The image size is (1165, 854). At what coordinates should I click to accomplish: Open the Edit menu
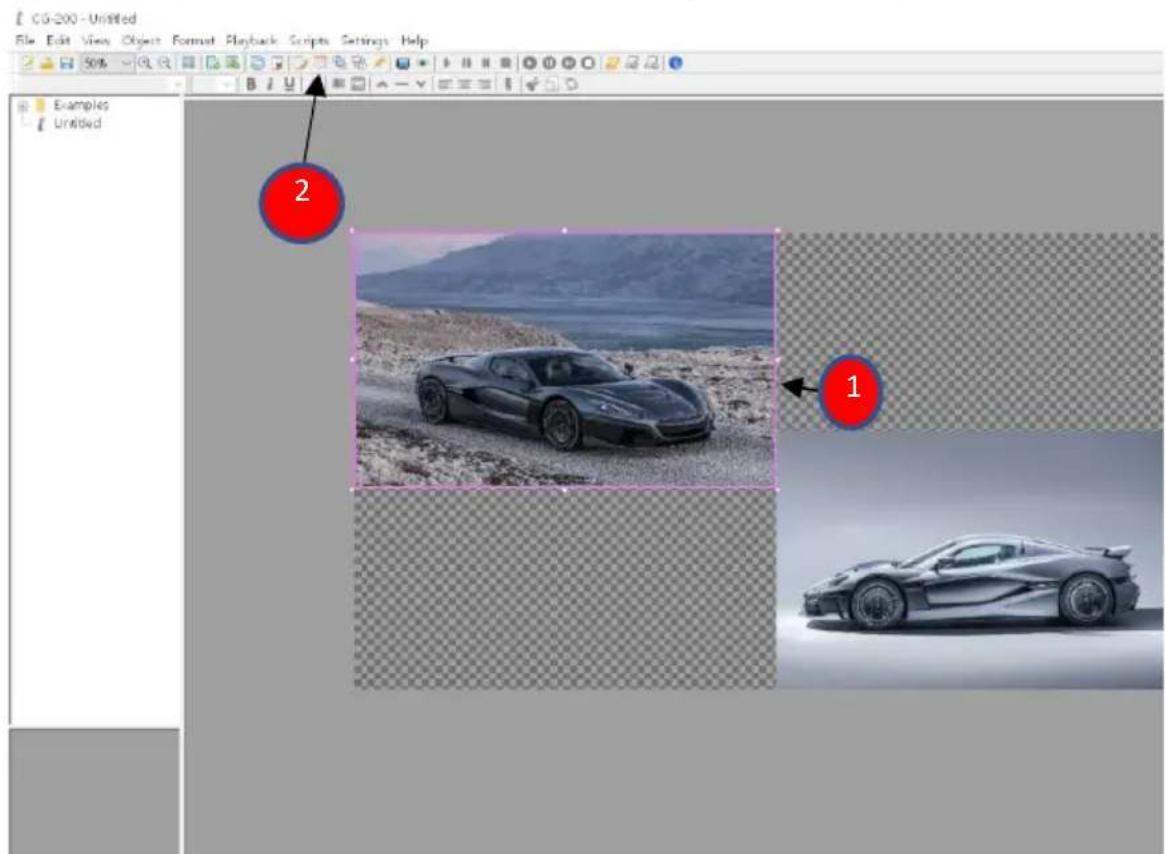point(58,40)
